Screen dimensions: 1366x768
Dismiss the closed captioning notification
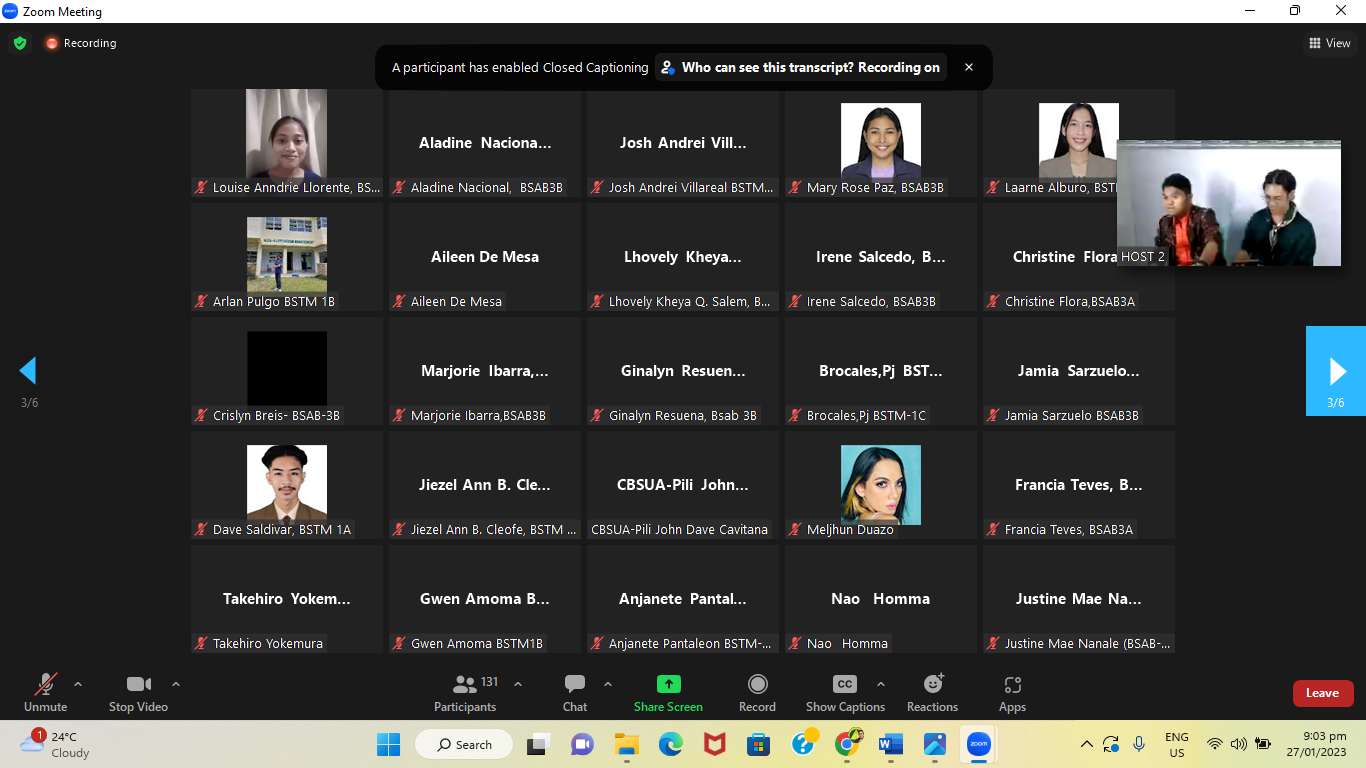click(968, 68)
